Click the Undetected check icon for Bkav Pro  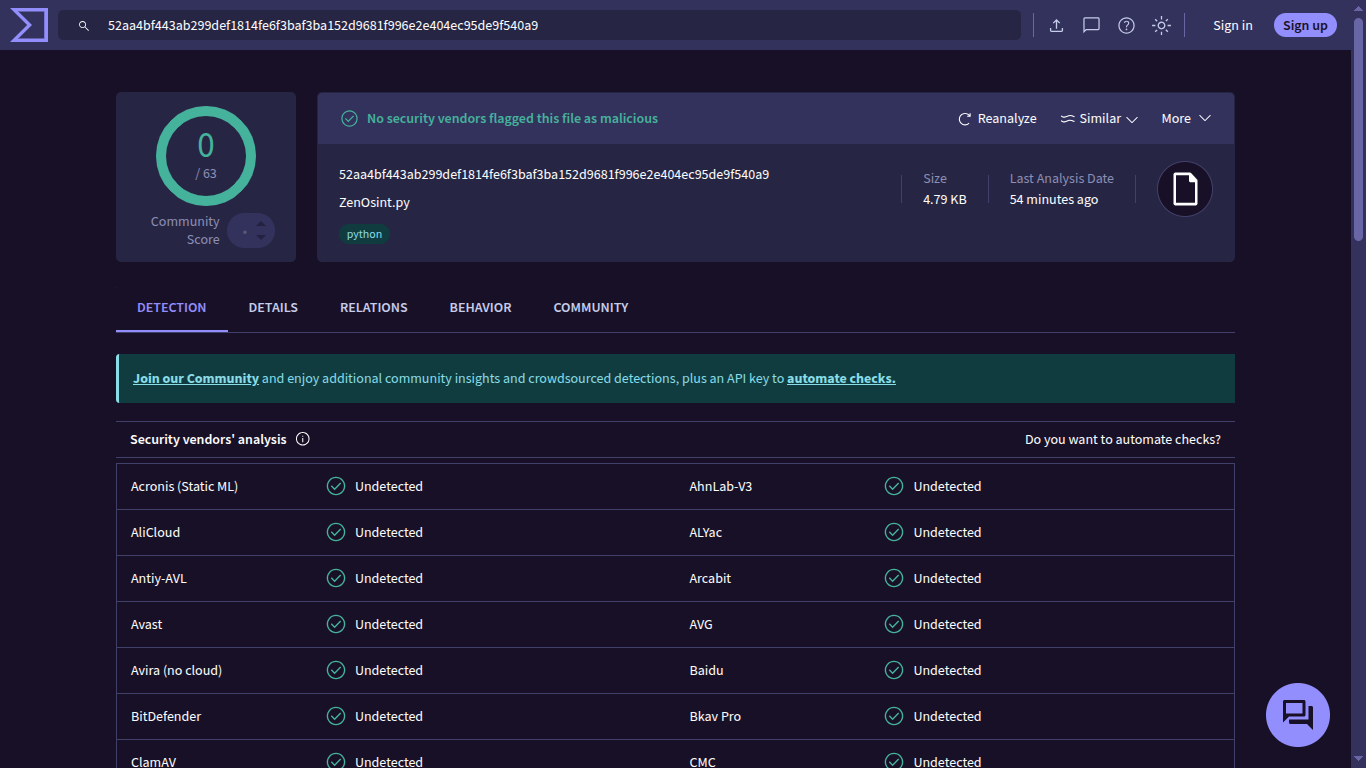click(x=894, y=716)
